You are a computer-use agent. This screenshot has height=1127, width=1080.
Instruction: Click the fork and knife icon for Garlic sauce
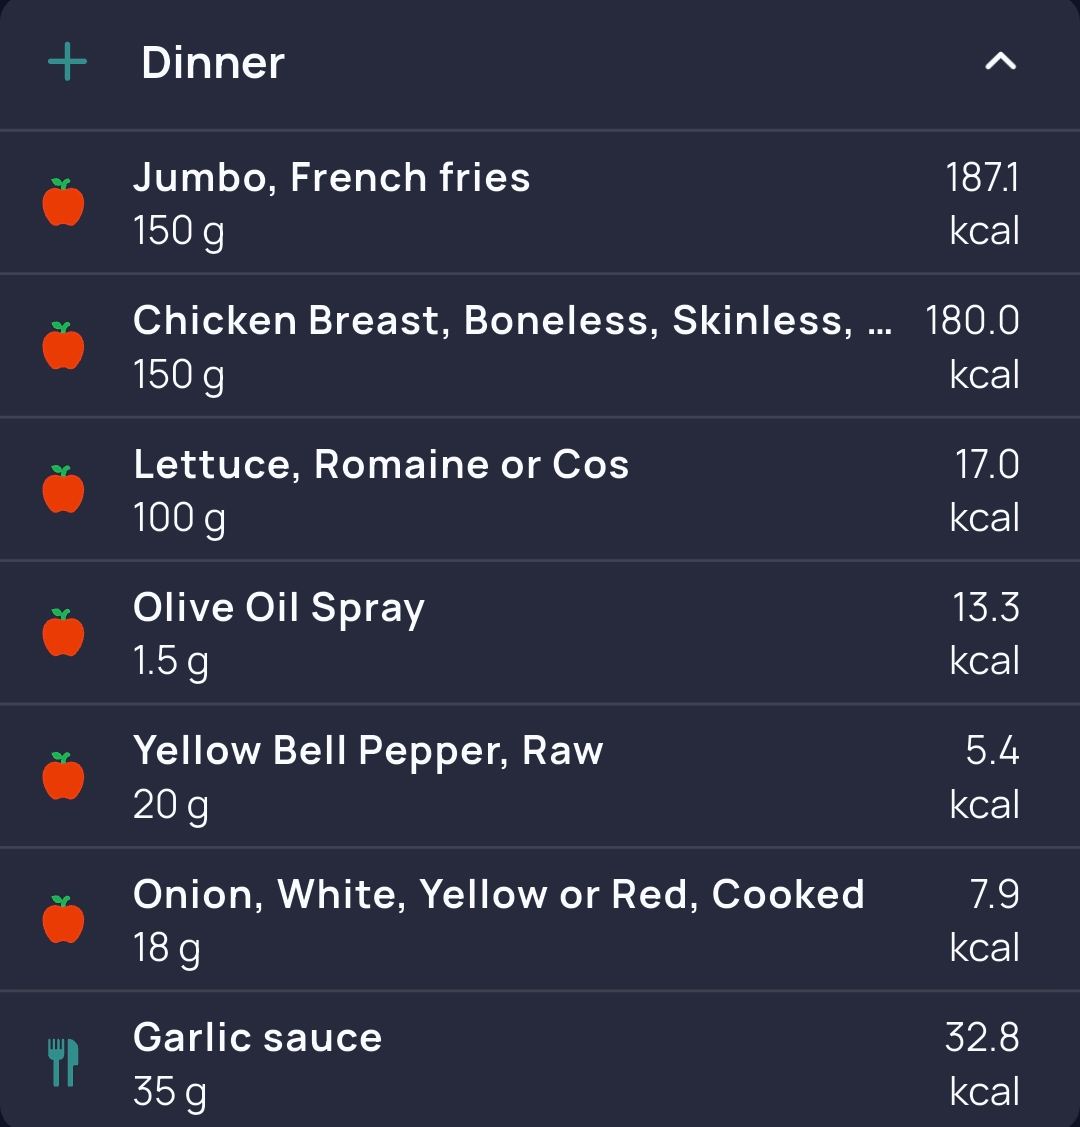point(63,1062)
